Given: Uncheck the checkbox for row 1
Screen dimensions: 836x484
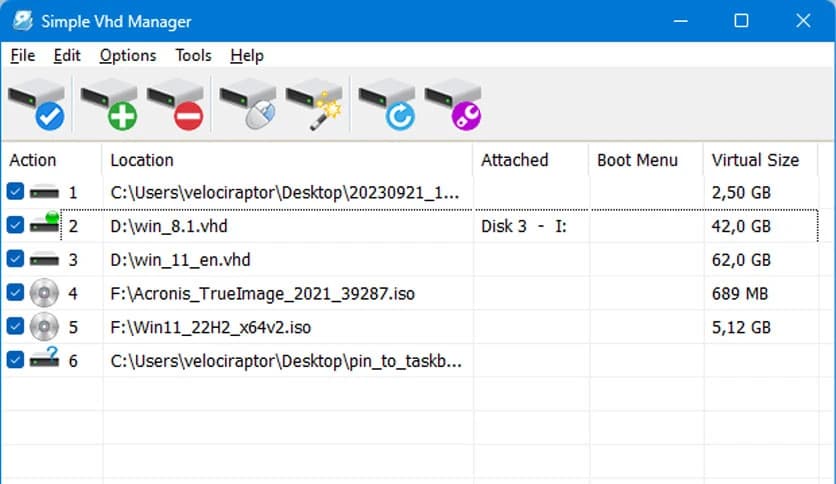Looking at the screenshot, I should click(x=15, y=191).
